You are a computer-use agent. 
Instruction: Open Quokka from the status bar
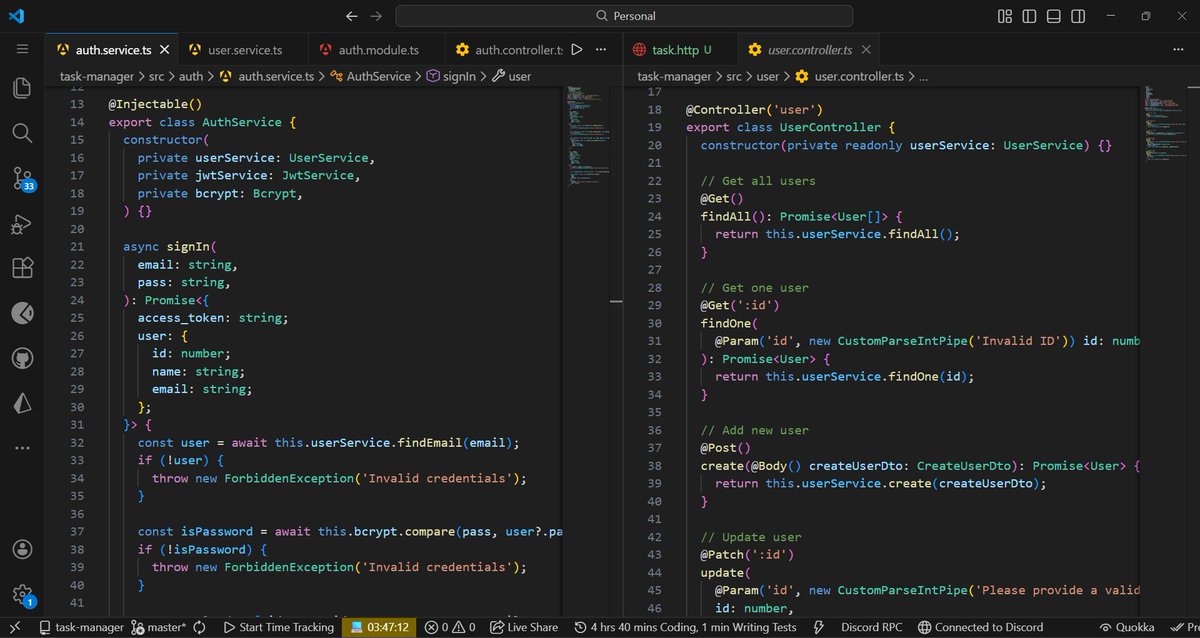coord(1128,627)
